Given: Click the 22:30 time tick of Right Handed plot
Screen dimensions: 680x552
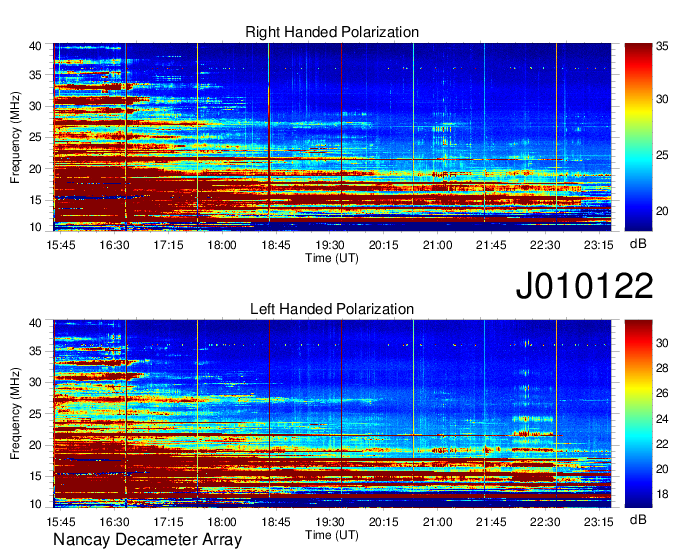Looking at the screenshot, I should click(x=545, y=245).
